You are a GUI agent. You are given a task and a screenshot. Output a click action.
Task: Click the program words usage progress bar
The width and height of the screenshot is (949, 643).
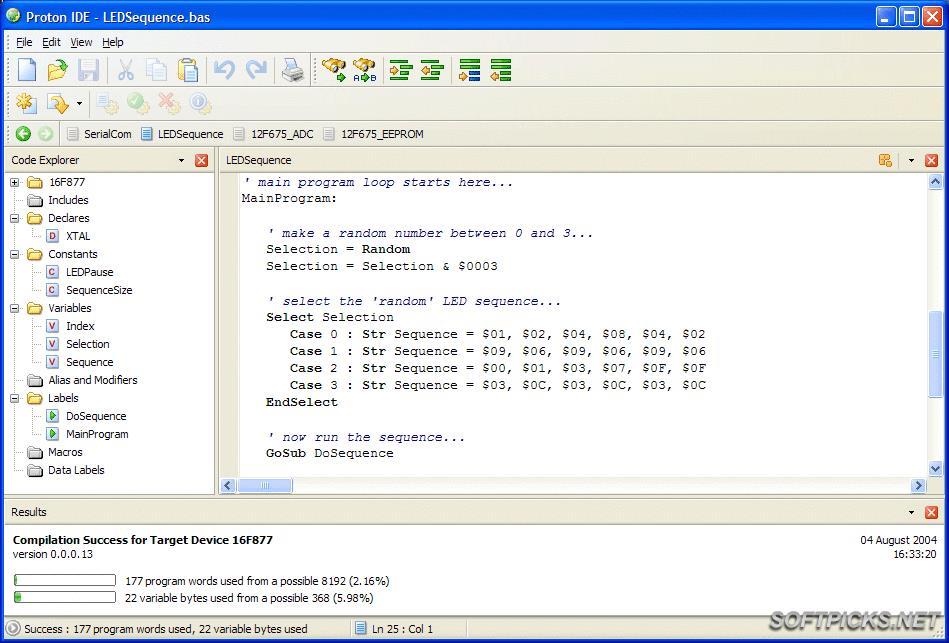point(65,581)
